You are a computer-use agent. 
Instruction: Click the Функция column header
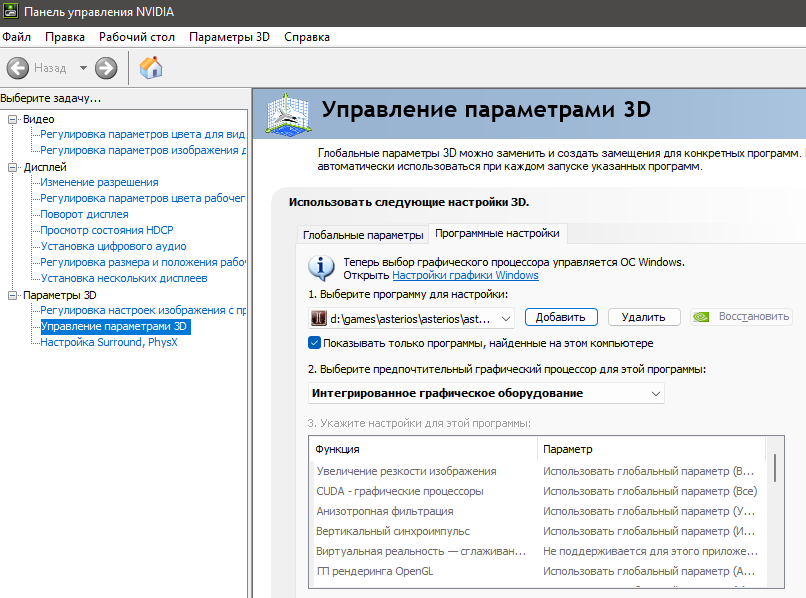423,449
